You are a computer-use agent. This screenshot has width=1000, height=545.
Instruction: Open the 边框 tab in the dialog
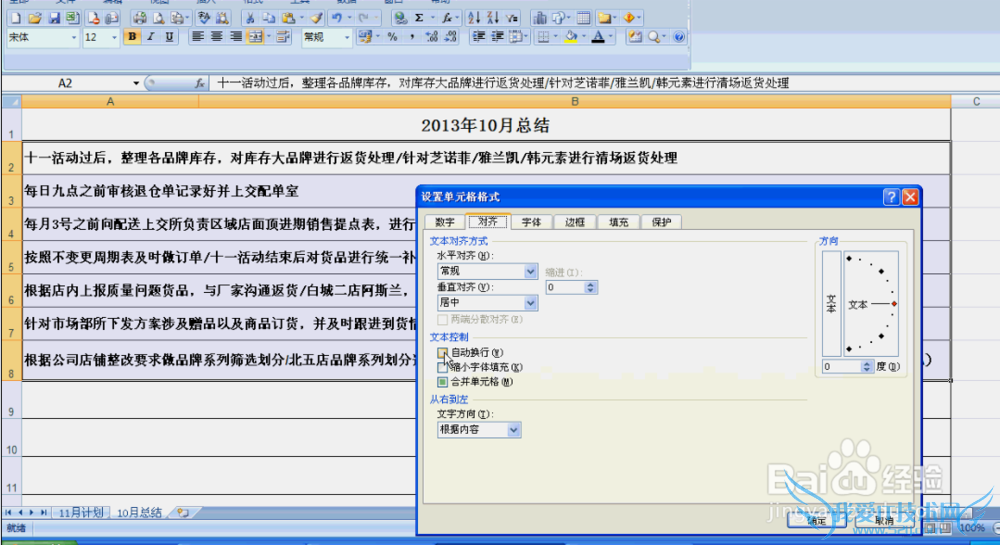pos(575,222)
